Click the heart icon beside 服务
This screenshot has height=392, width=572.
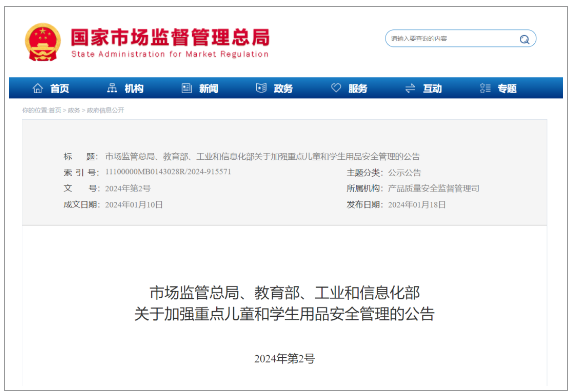[x=336, y=88]
